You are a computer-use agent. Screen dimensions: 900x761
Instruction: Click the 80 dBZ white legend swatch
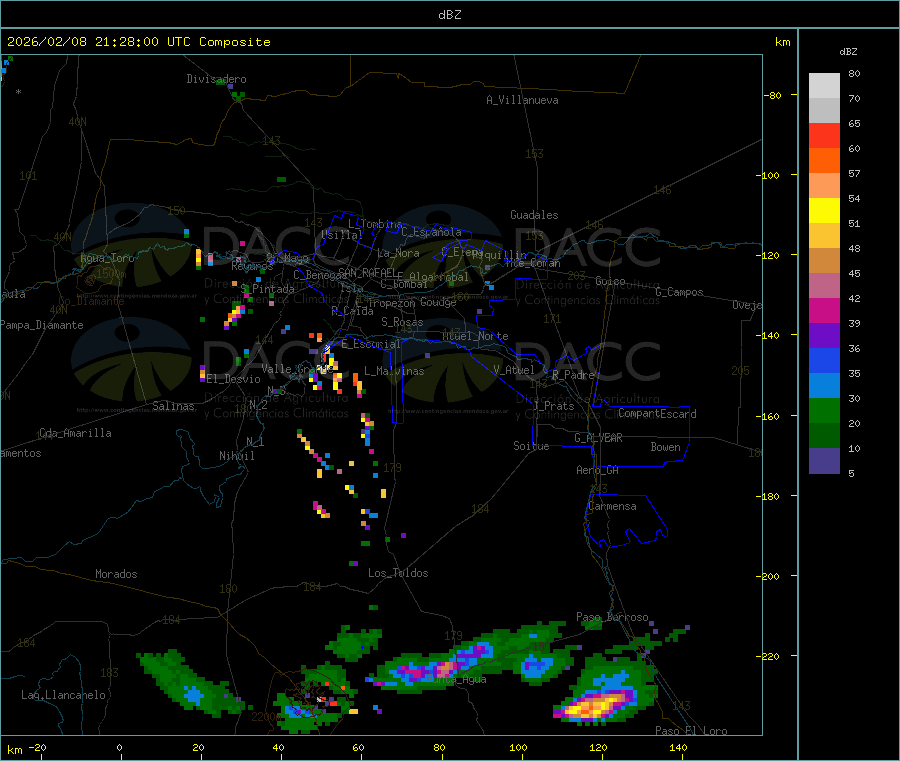point(824,86)
